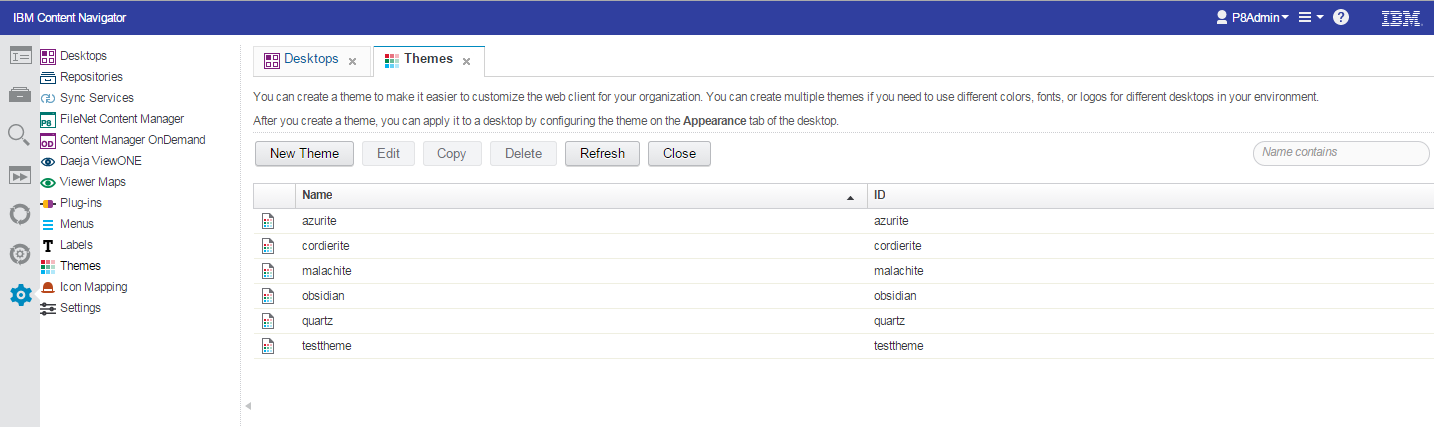Click the cordierite row theme icon
Image resolution: width=1434 pixels, height=427 pixels.
[x=268, y=245]
